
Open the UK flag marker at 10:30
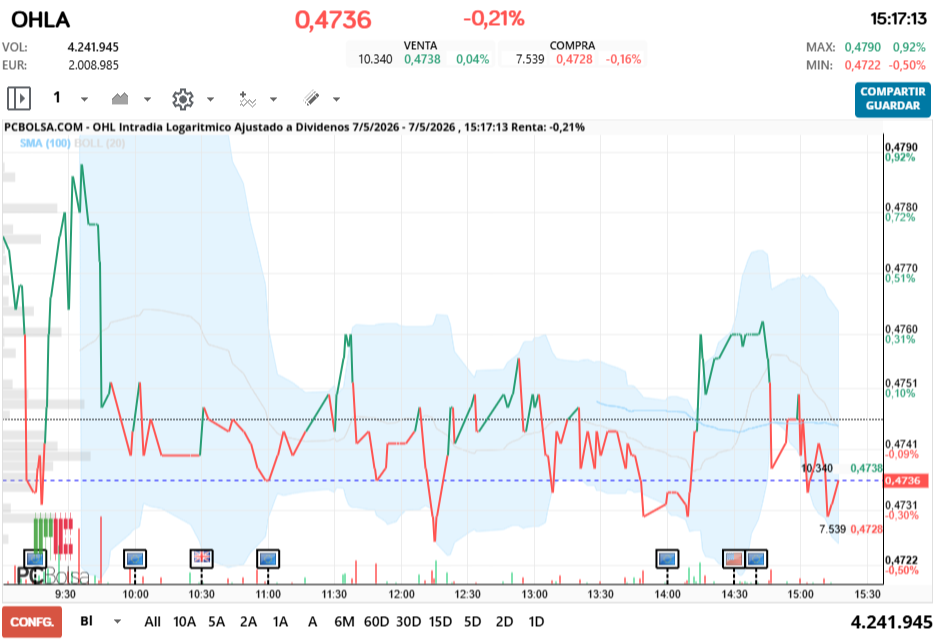coord(202,559)
